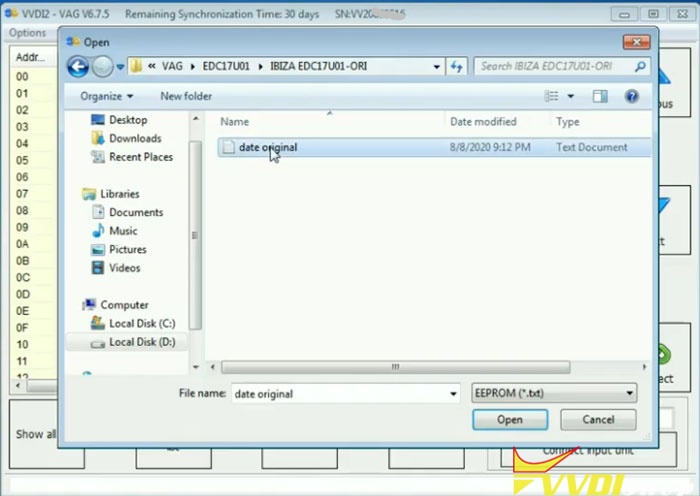Refresh the folder listing
Screen dimensions: 700x496
(x=456, y=67)
